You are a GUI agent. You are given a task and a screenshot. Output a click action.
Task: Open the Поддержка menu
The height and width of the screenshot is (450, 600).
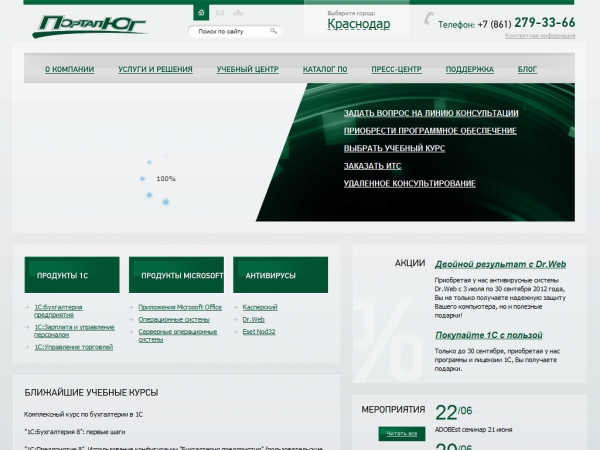[x=470, y=70]
